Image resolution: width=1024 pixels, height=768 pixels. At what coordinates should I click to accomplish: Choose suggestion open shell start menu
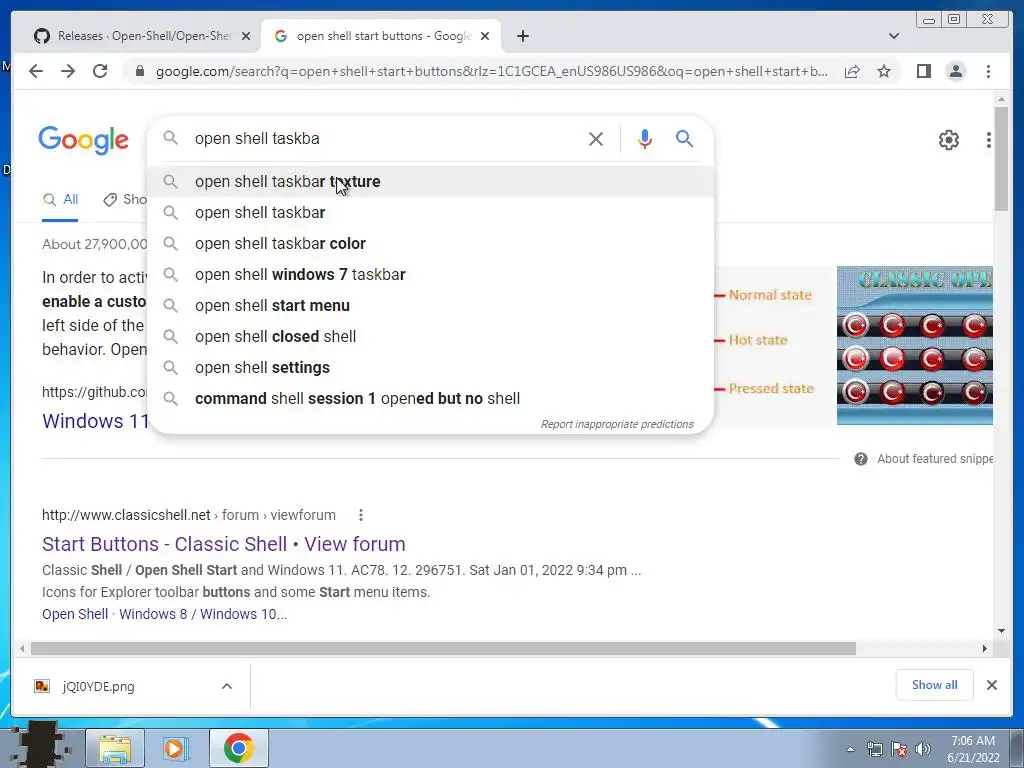pyautogui.click(x=431, y=306)
